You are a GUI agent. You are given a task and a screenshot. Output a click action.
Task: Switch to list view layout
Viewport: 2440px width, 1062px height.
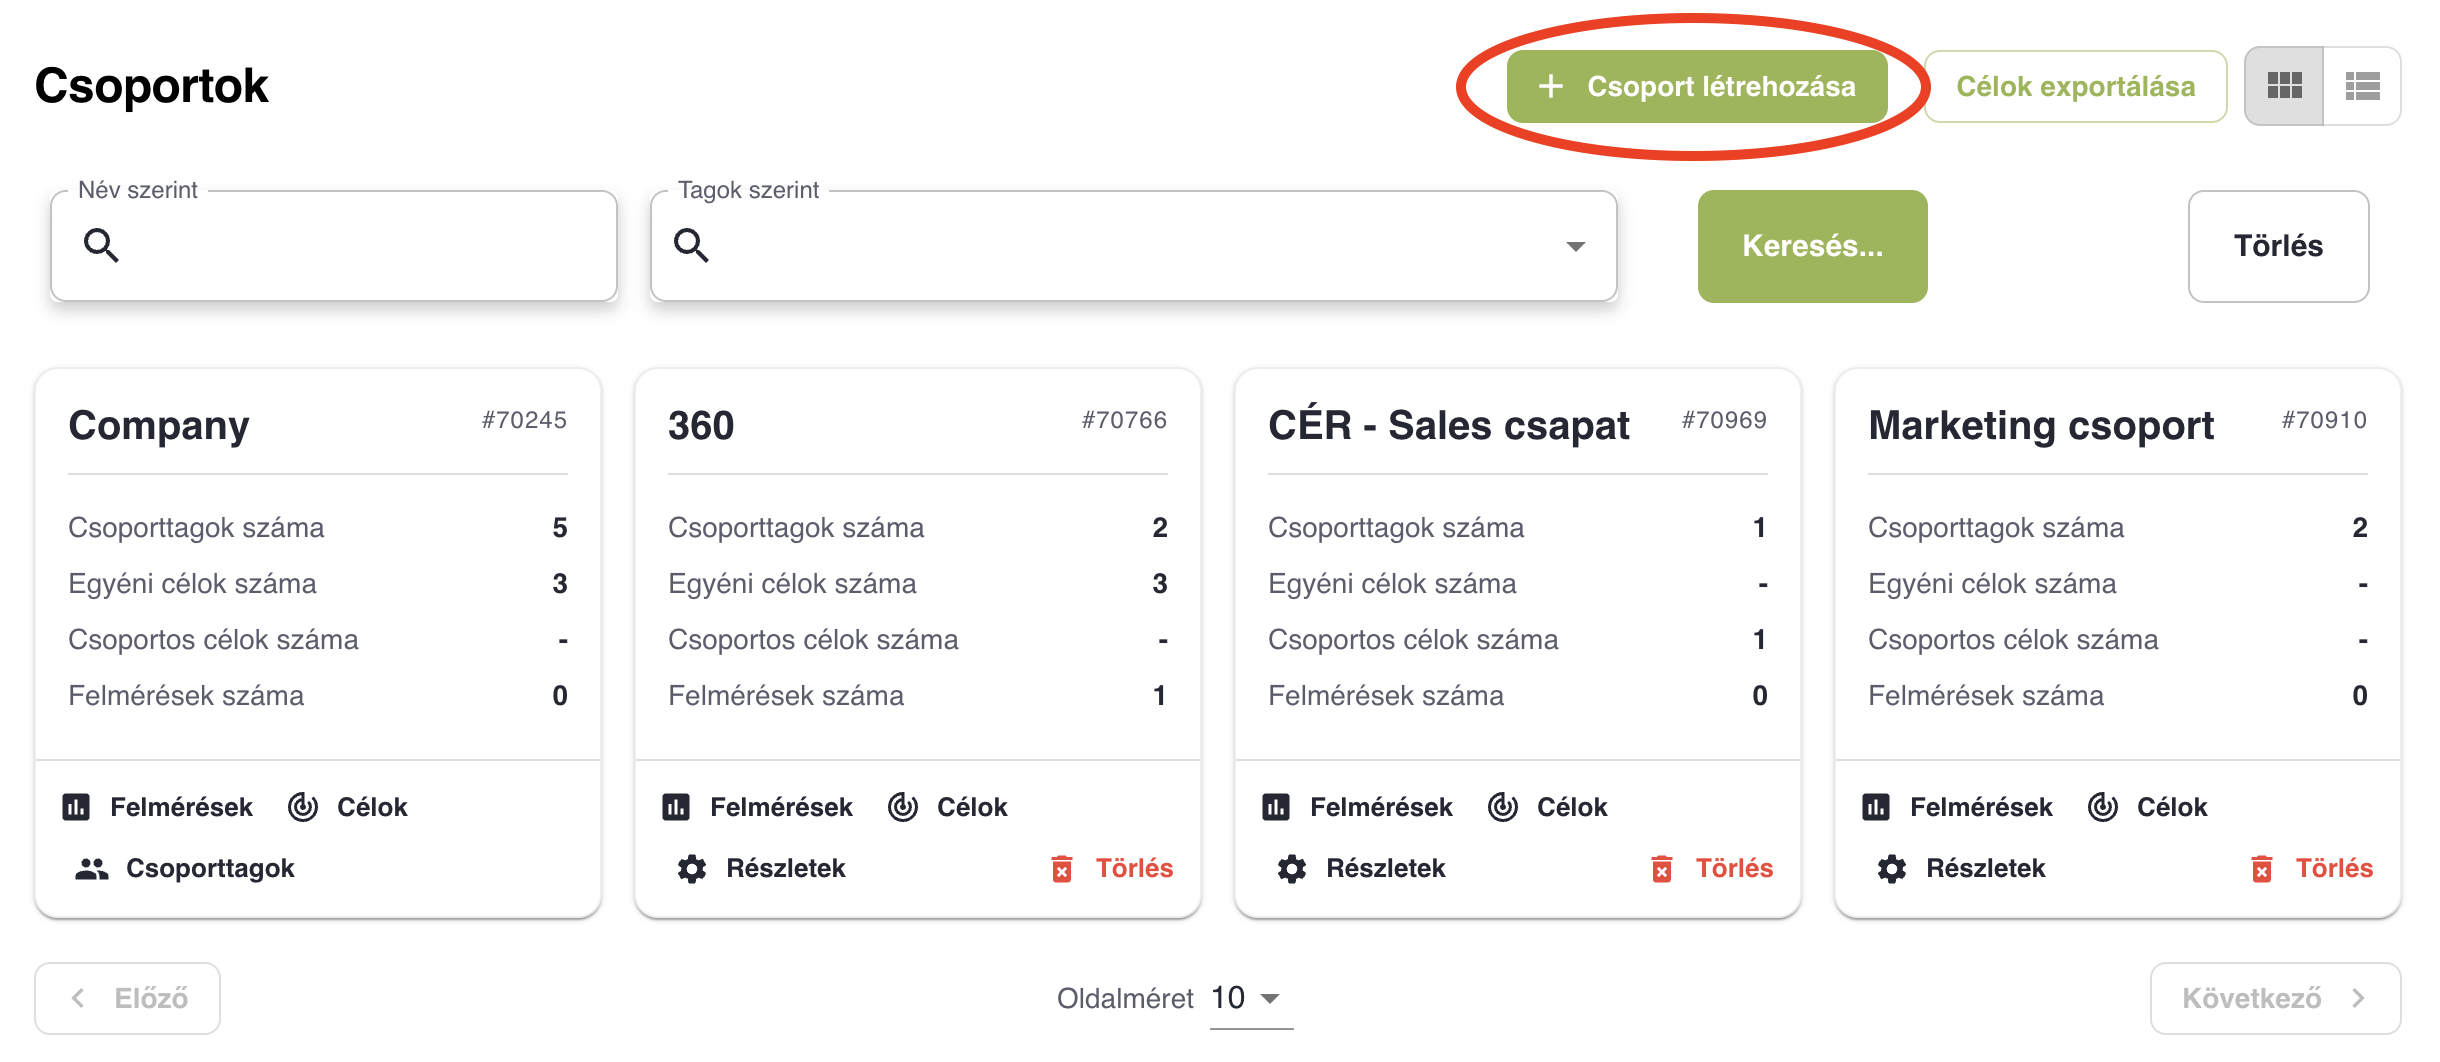(x=2362, y=86)
